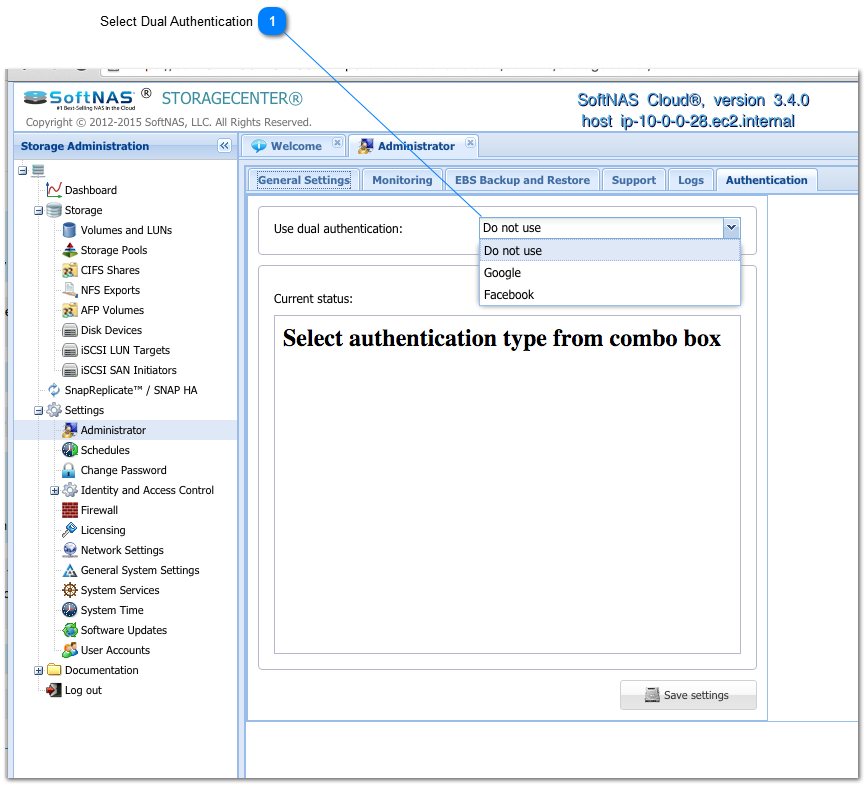Viewport: 867px width, 787px height.
Task: Click the Documentation folder icon
Action: (54, 670)
